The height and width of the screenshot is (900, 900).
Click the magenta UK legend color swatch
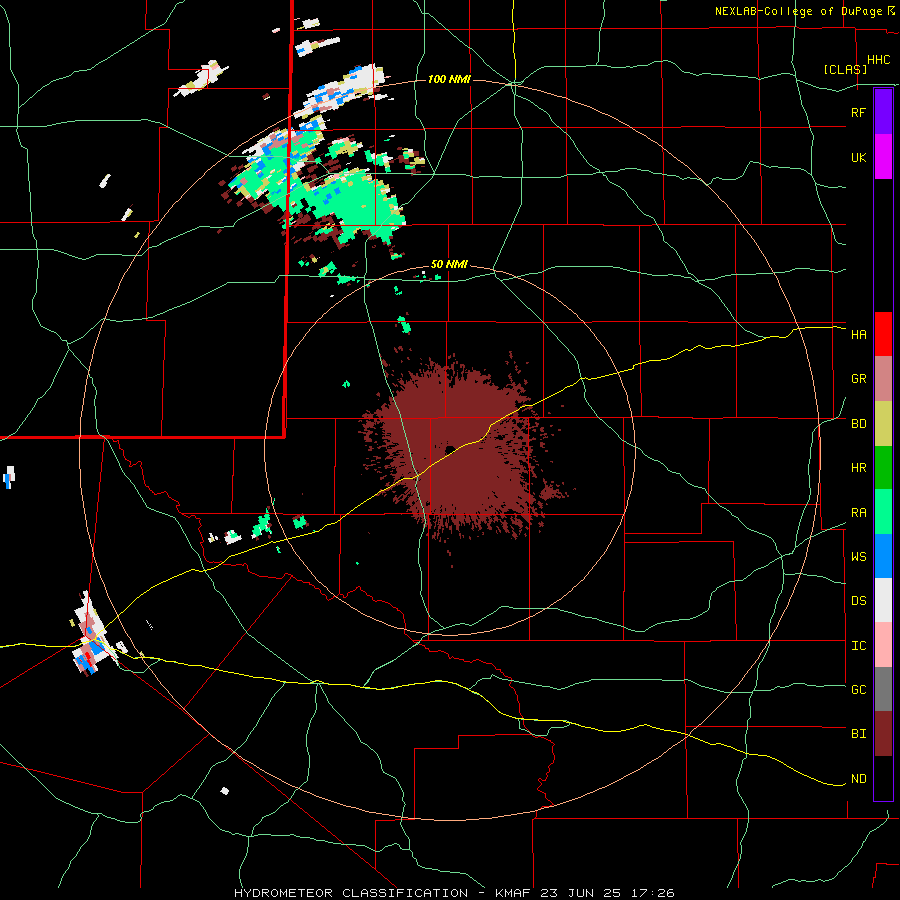click(883, 156)
